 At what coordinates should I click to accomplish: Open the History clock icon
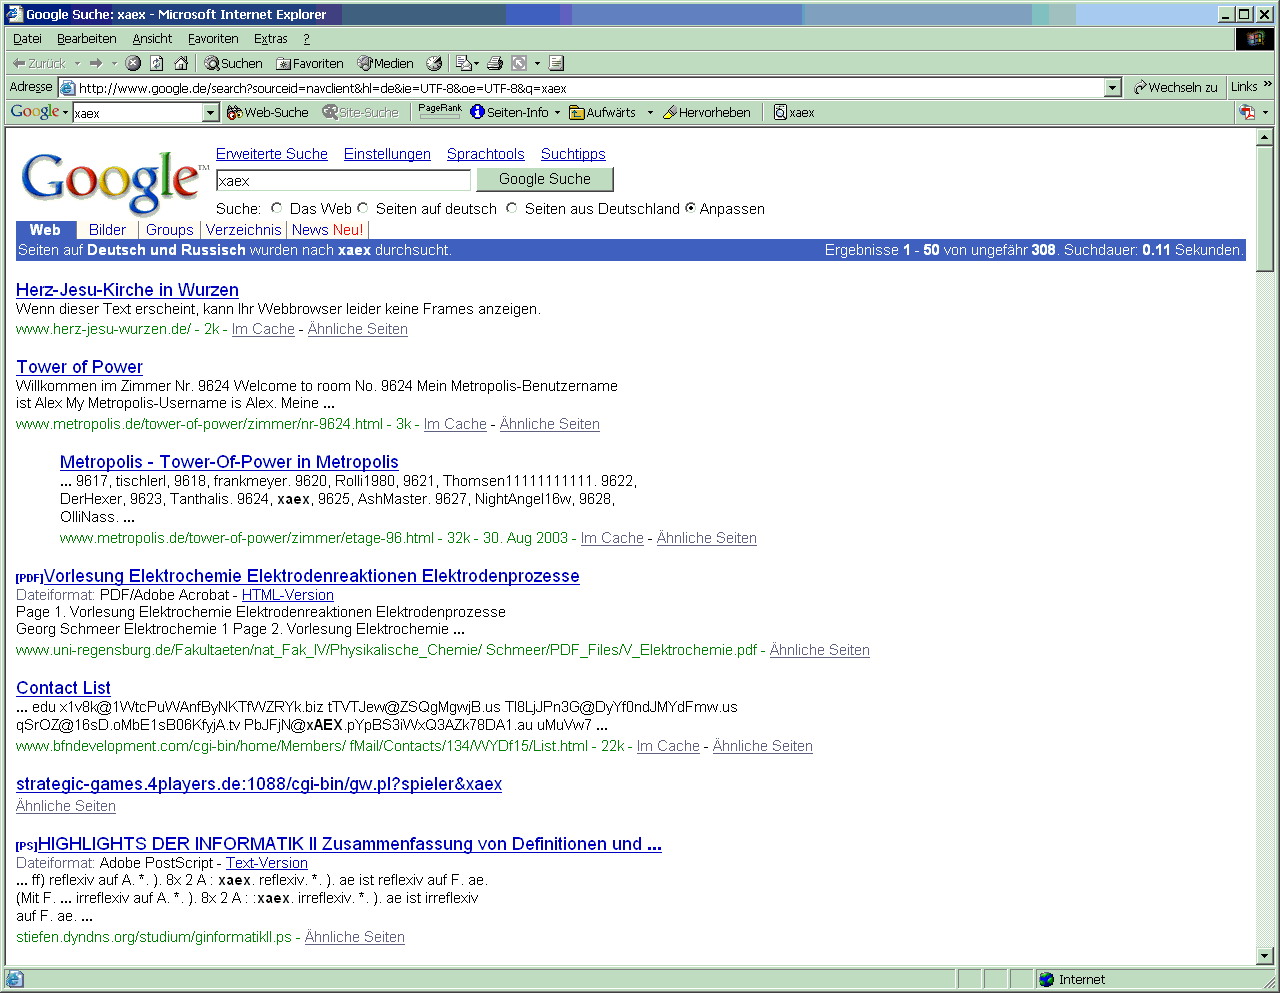434,63
